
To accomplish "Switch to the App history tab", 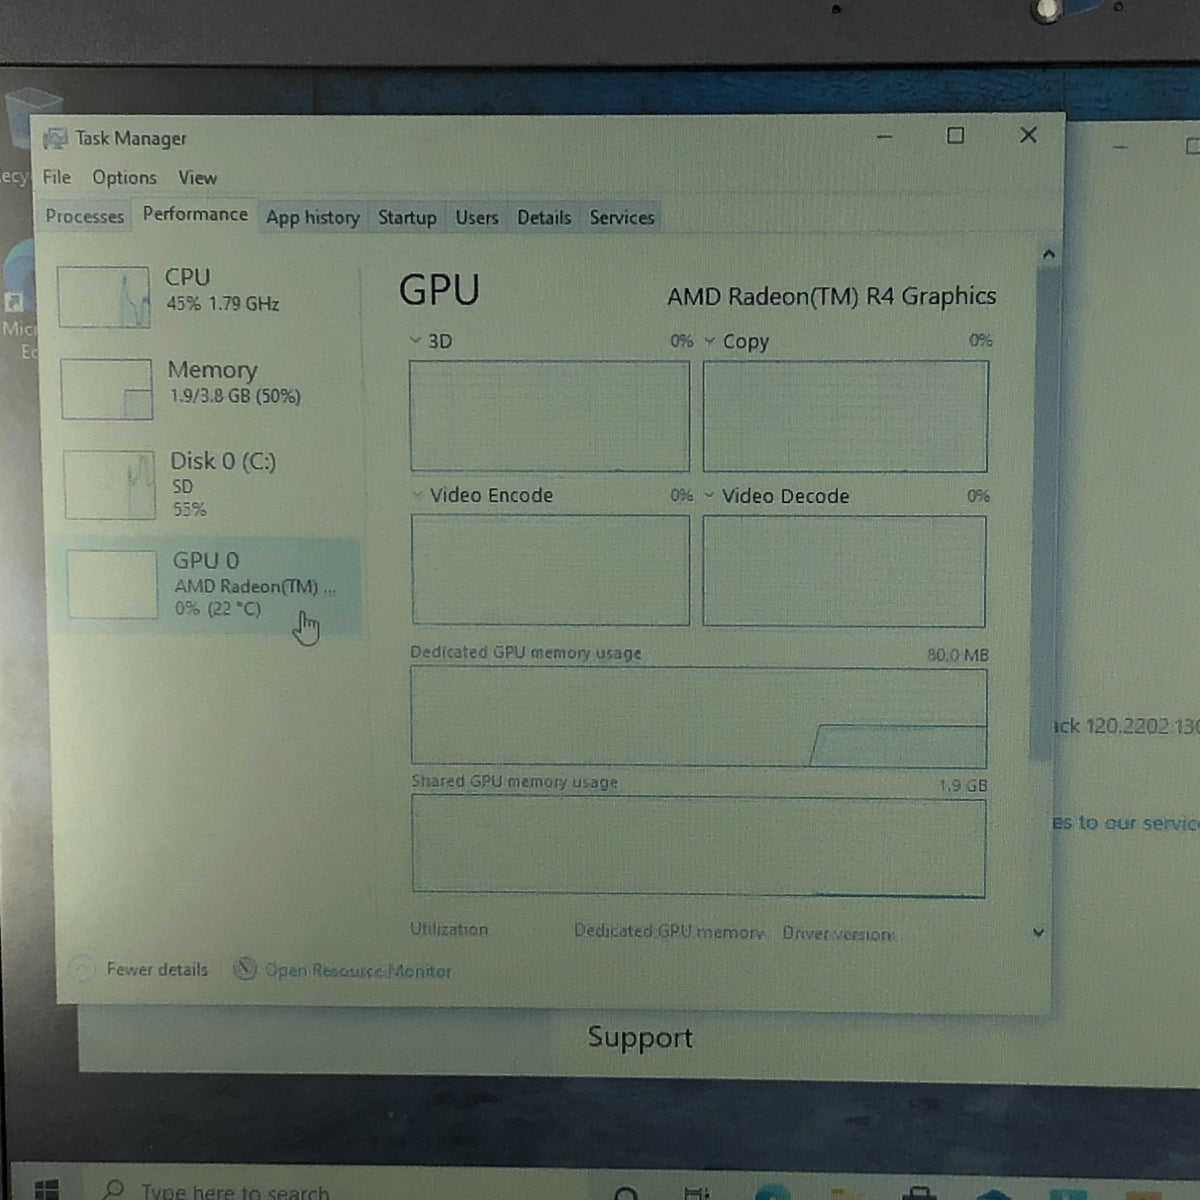I will (x=312, y=217).
